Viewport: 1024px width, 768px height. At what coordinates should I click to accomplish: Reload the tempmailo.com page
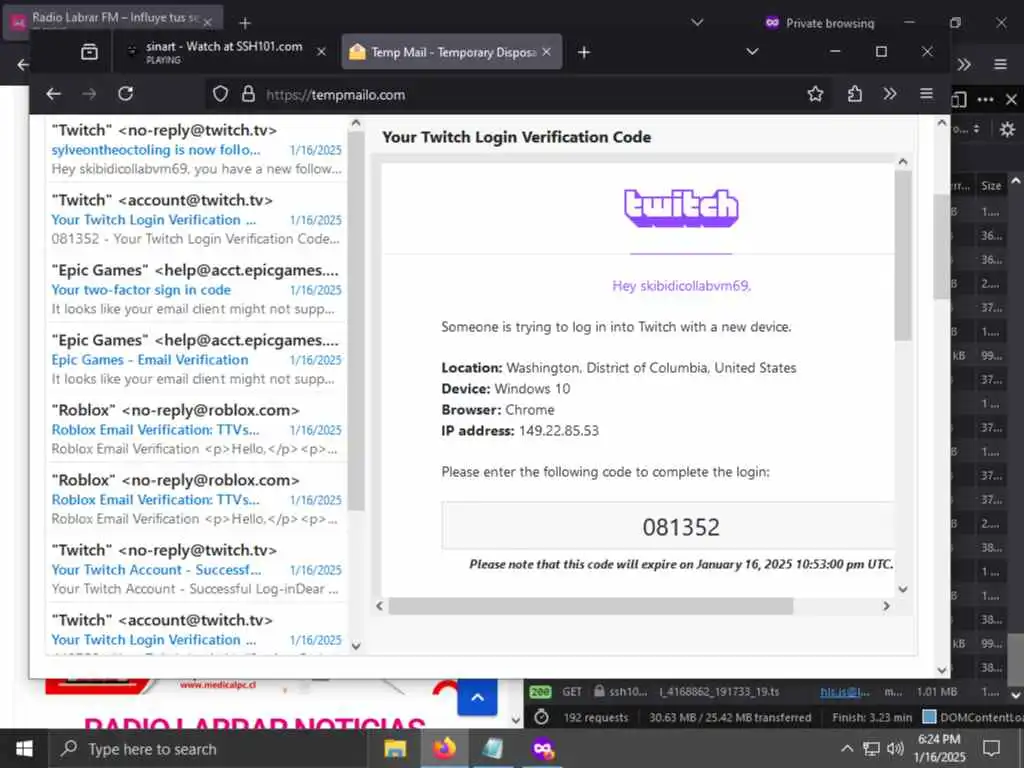pos(125,93)
